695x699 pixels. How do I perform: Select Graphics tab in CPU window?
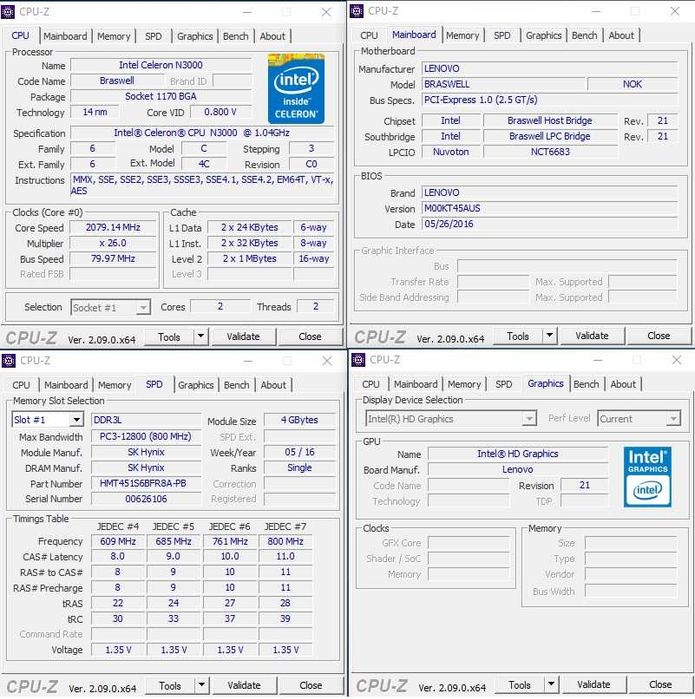(195, 36)
